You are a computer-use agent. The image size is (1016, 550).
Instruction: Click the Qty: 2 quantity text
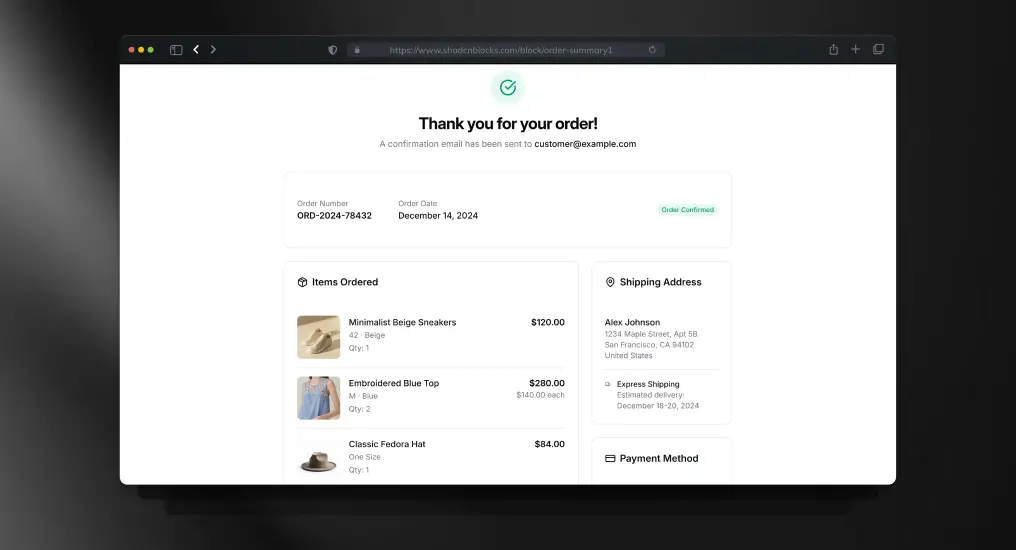tap(359, 409)
